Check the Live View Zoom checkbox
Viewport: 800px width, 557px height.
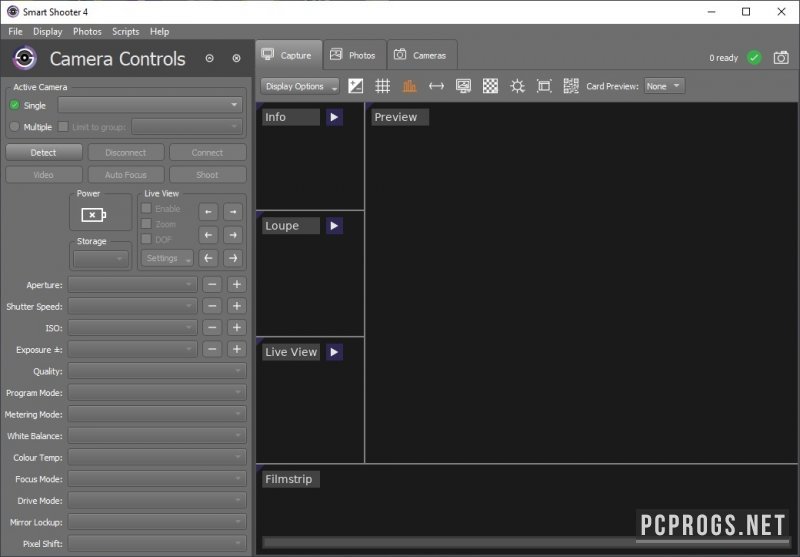pos(146,223)
